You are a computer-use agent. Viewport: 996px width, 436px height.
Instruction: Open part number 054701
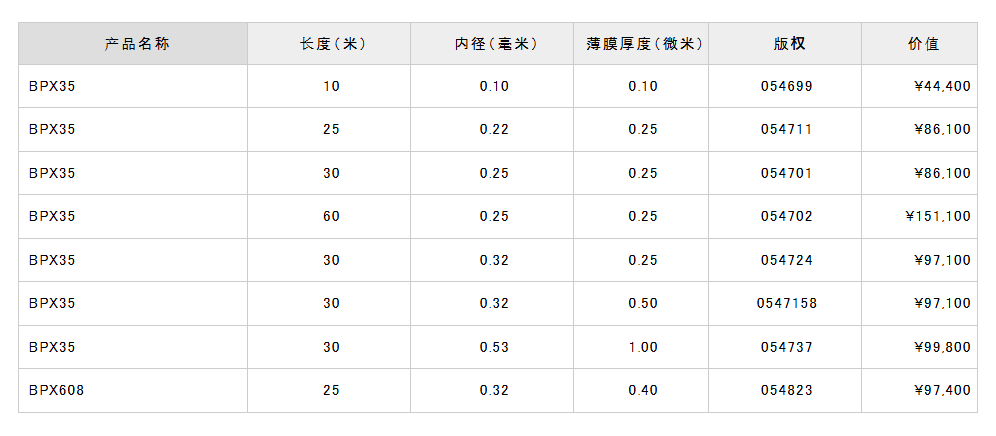pos(787,174)
